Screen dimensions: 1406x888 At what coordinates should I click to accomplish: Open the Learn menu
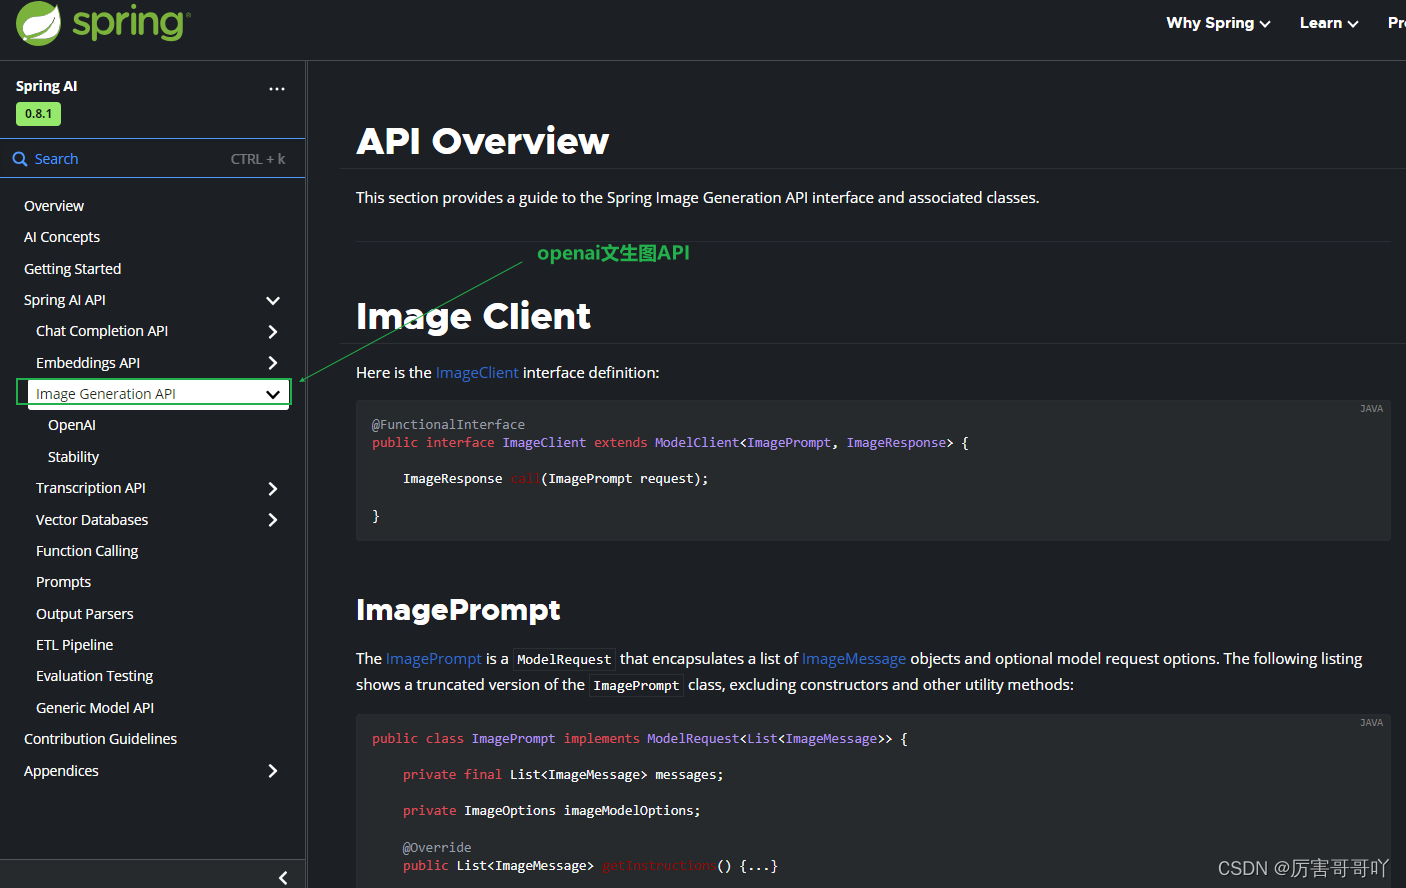(x=1329, y=23)
